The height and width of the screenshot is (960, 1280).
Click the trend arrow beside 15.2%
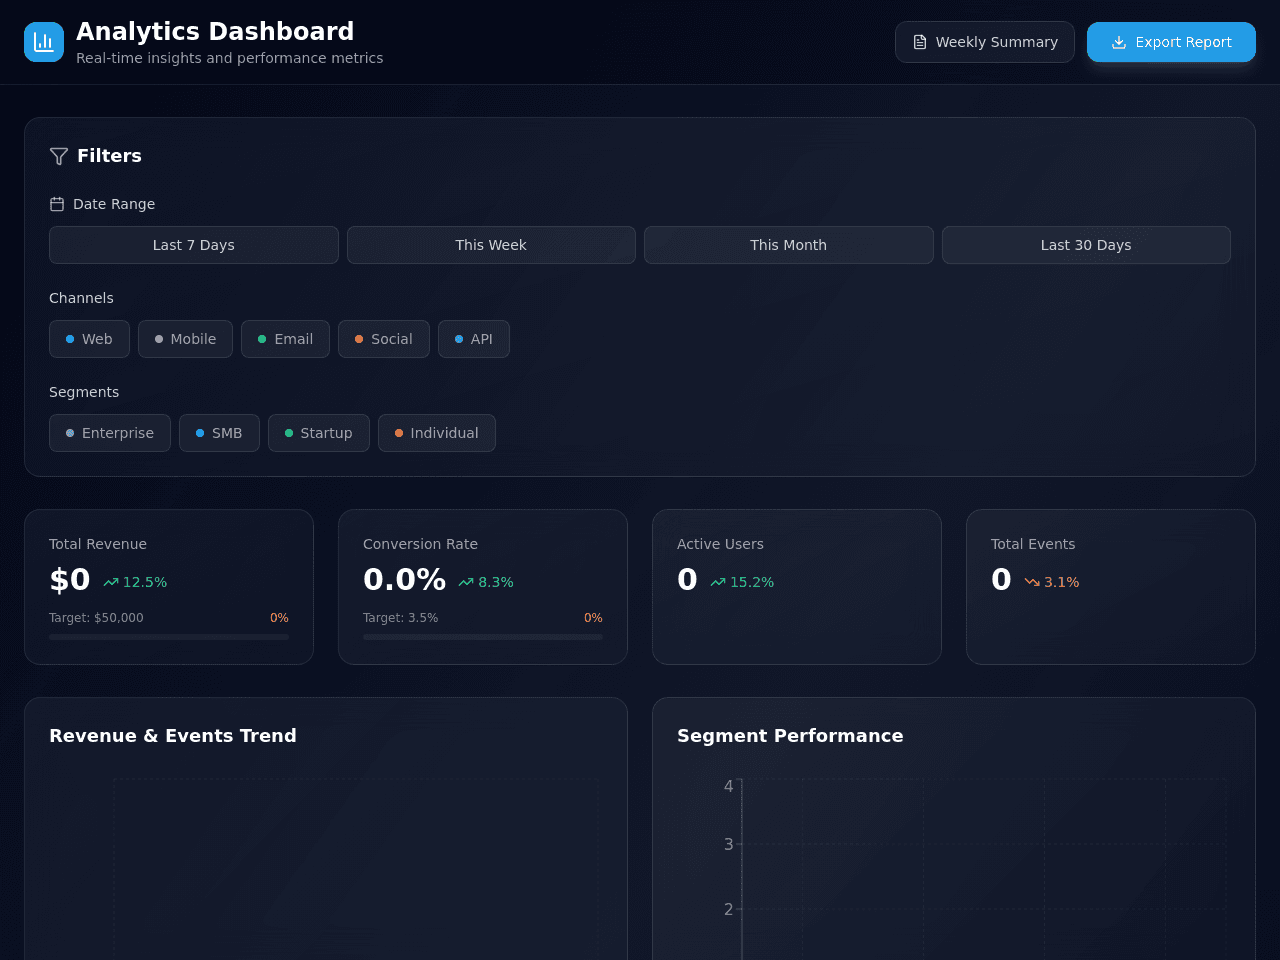[x=718, y=582]
